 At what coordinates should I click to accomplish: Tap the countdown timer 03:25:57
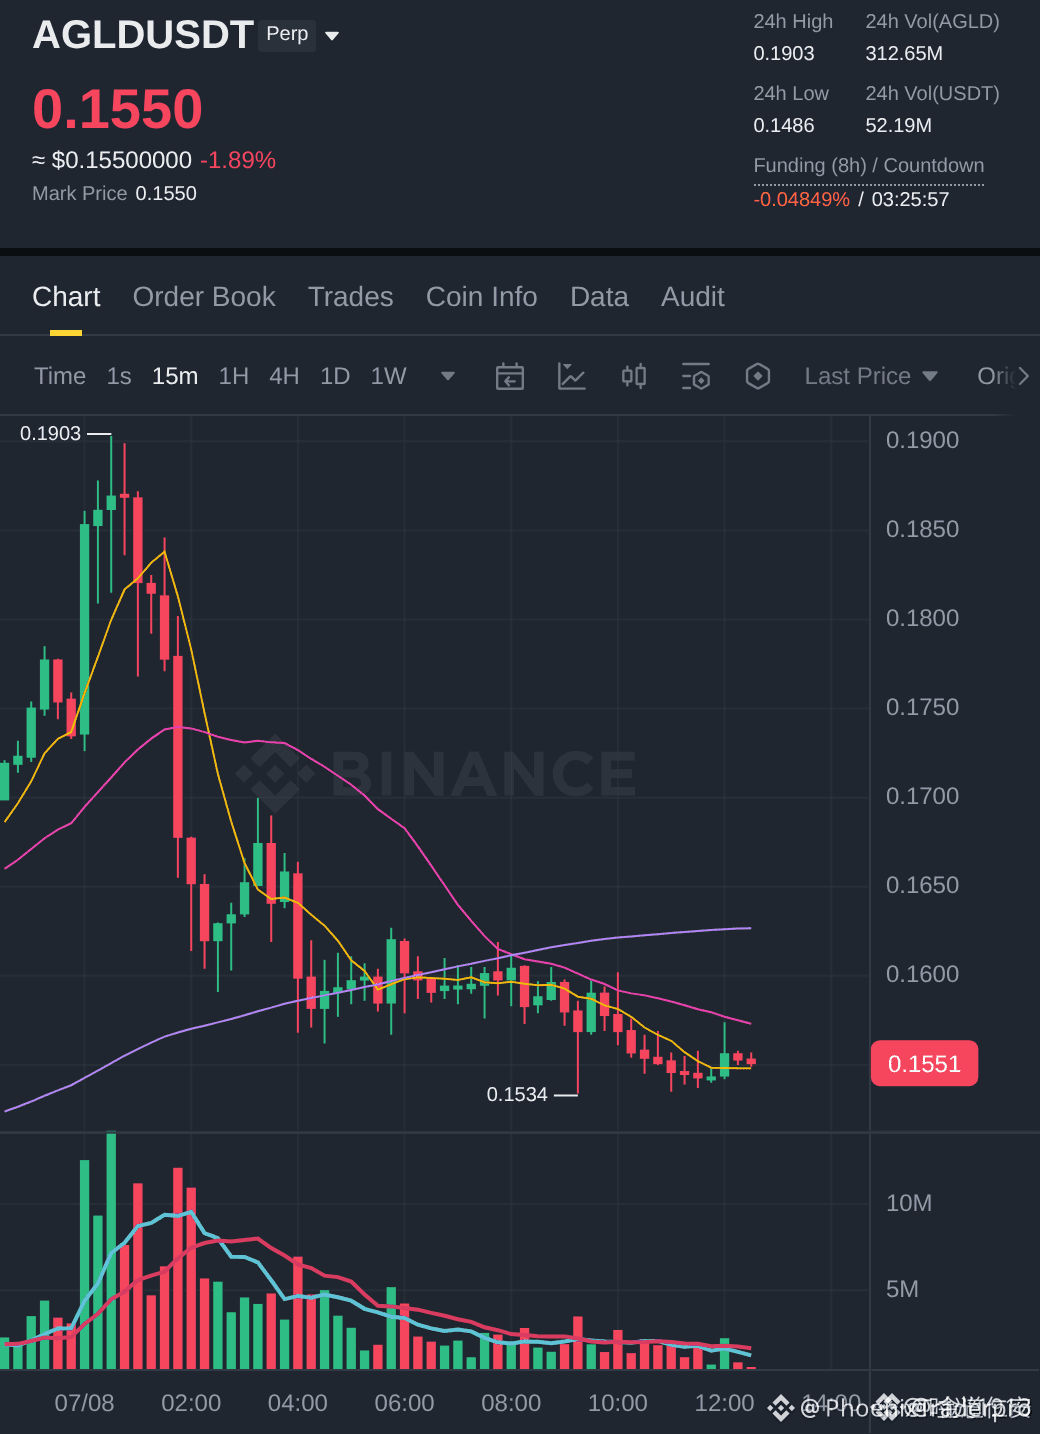tap(910, 199)
